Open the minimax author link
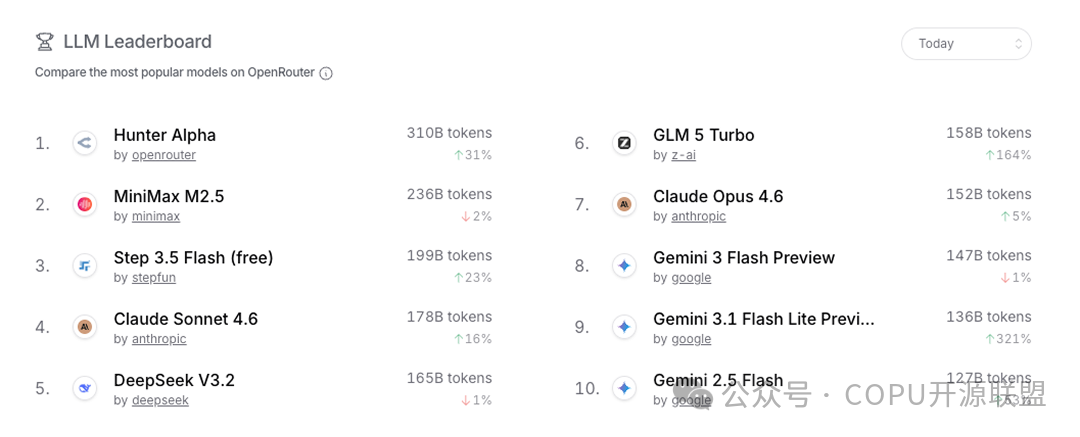 [156, 216]
